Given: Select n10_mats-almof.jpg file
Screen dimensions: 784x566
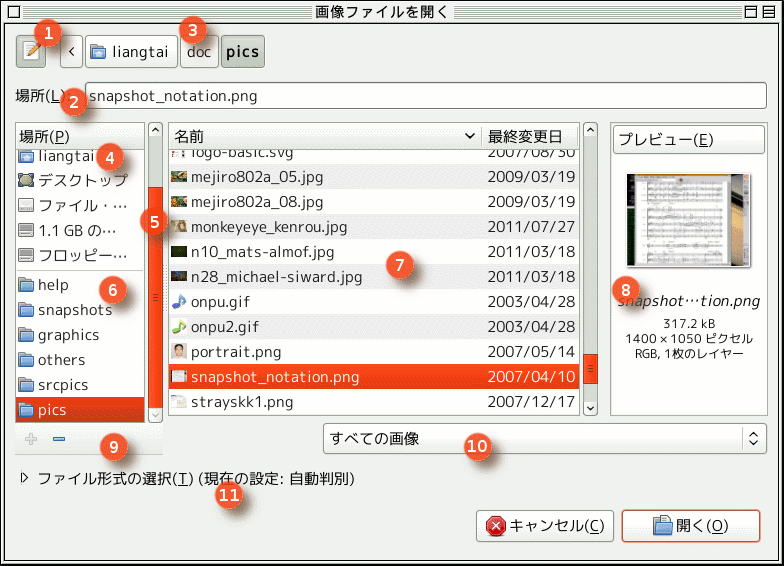Looking at the screenshot, I should pos(374,252).
